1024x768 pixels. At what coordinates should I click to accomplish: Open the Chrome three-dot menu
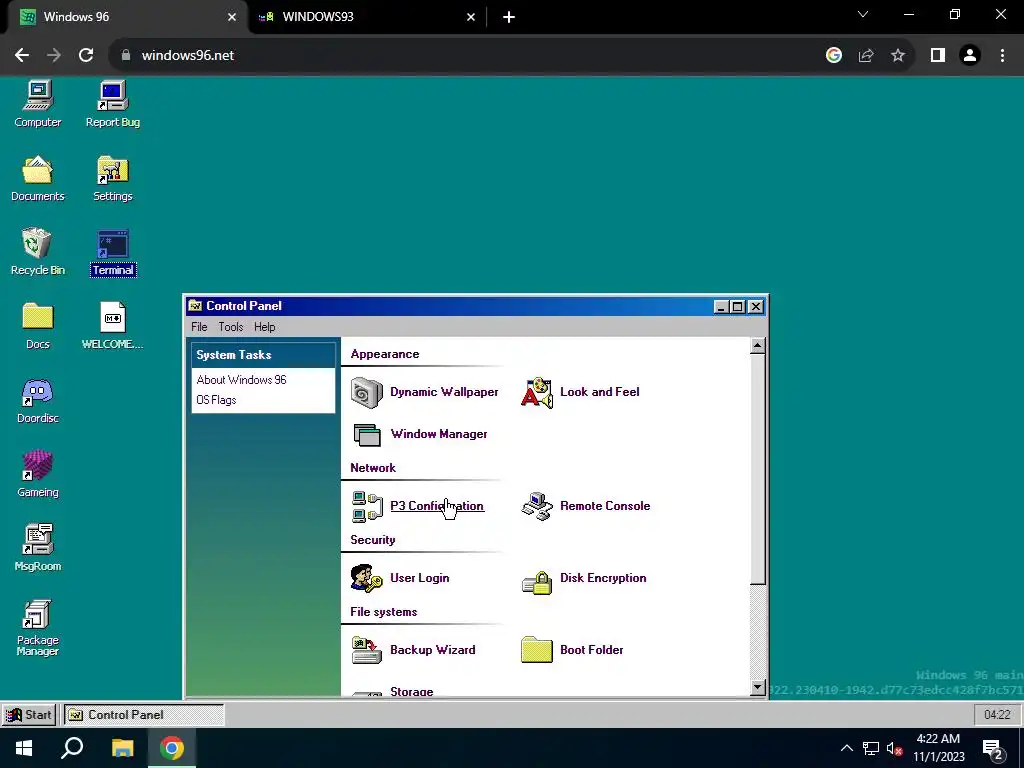coord(1002,56)
